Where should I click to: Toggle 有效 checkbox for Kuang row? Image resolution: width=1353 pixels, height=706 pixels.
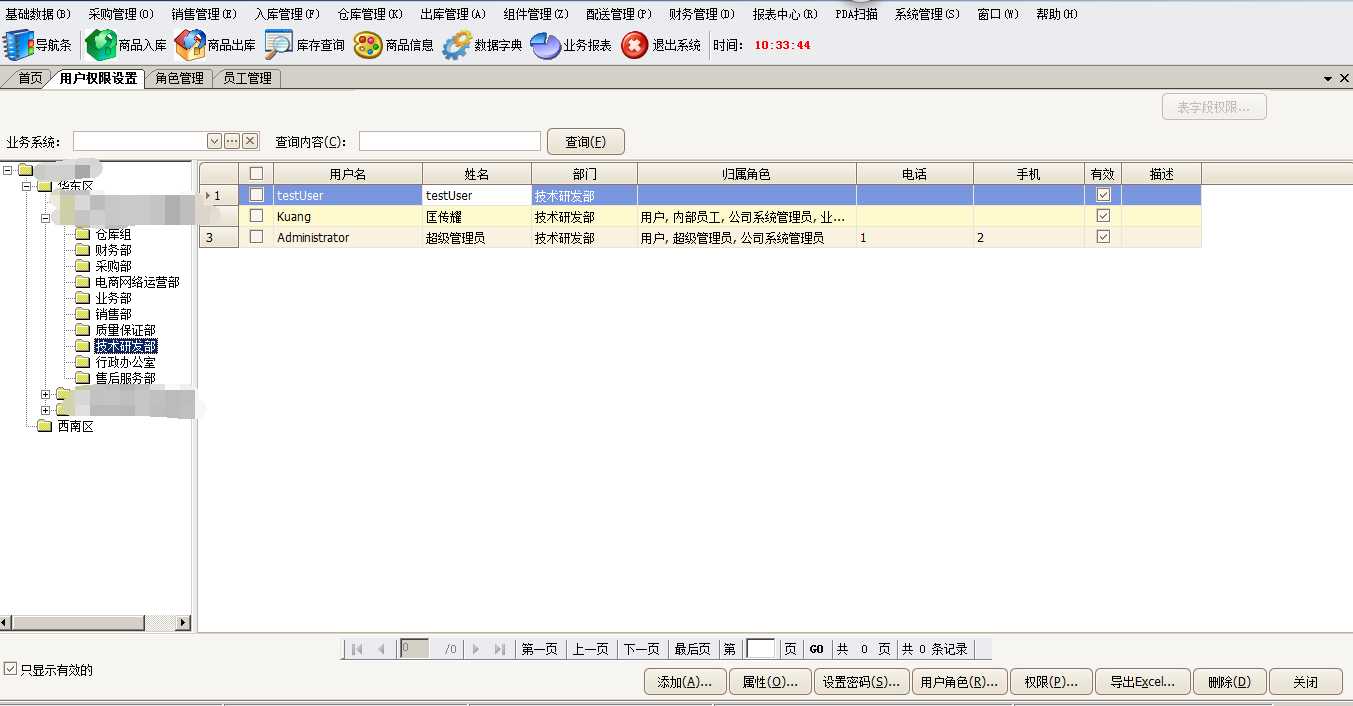pyautogui.click(x=1104, y=216)
